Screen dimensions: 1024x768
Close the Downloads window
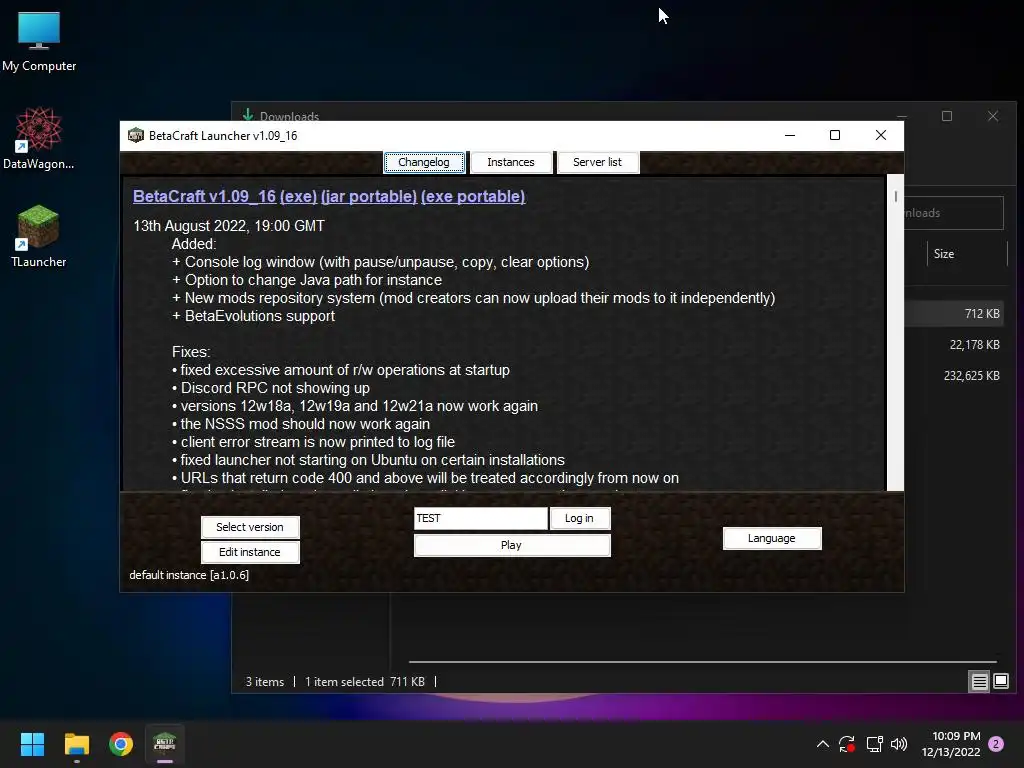[x=993, y=116]
